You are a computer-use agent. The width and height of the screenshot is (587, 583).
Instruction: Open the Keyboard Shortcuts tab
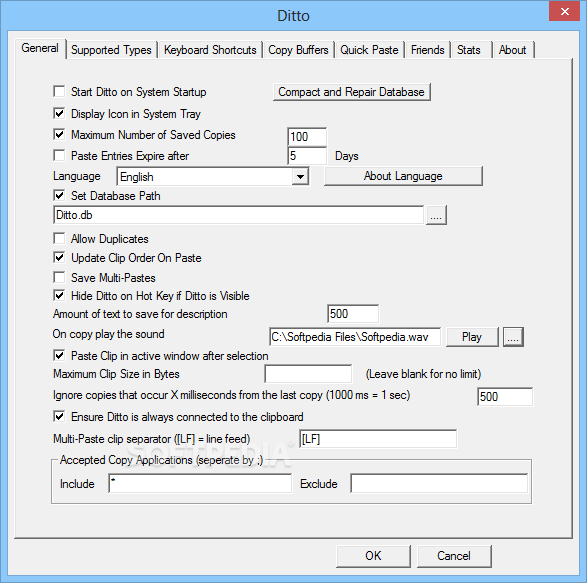point(210,50)
